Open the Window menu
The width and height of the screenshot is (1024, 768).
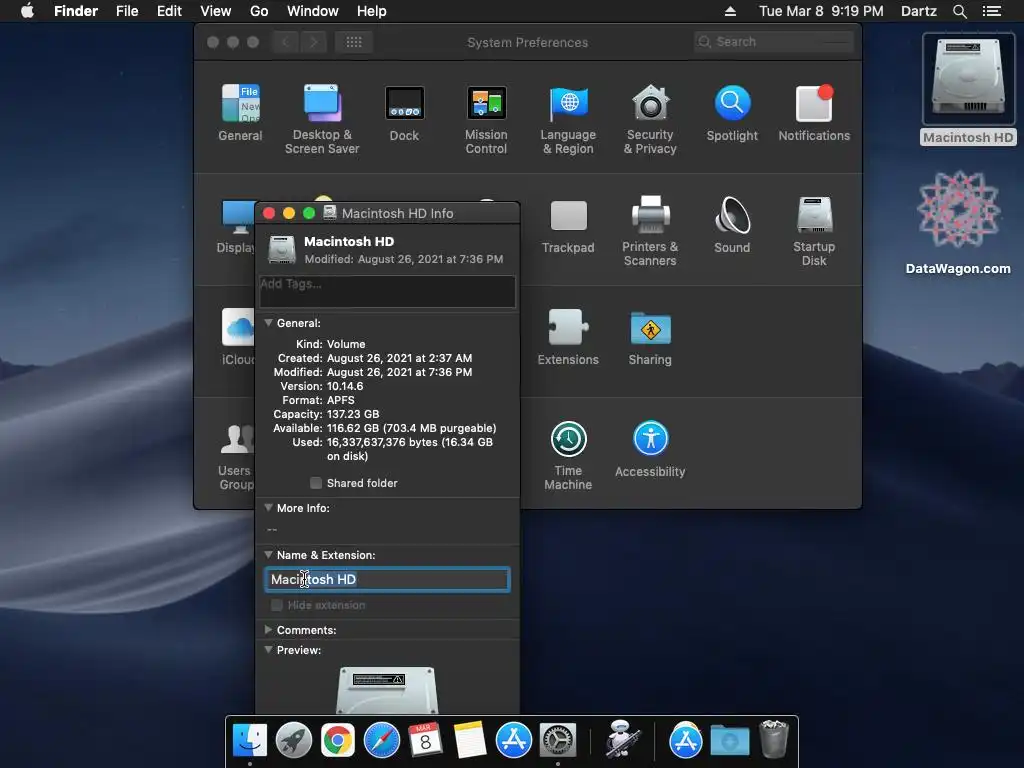click(313, 11)
